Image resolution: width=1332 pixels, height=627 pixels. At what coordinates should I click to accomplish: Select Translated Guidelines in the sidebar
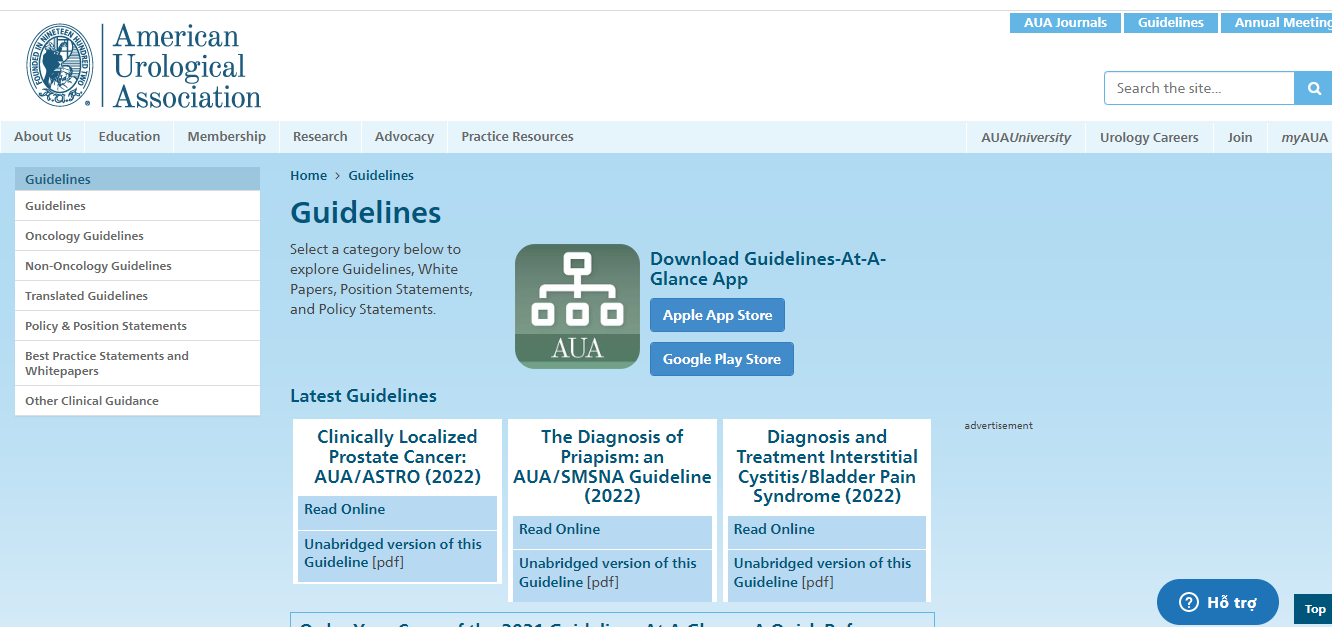coord(86,296)
